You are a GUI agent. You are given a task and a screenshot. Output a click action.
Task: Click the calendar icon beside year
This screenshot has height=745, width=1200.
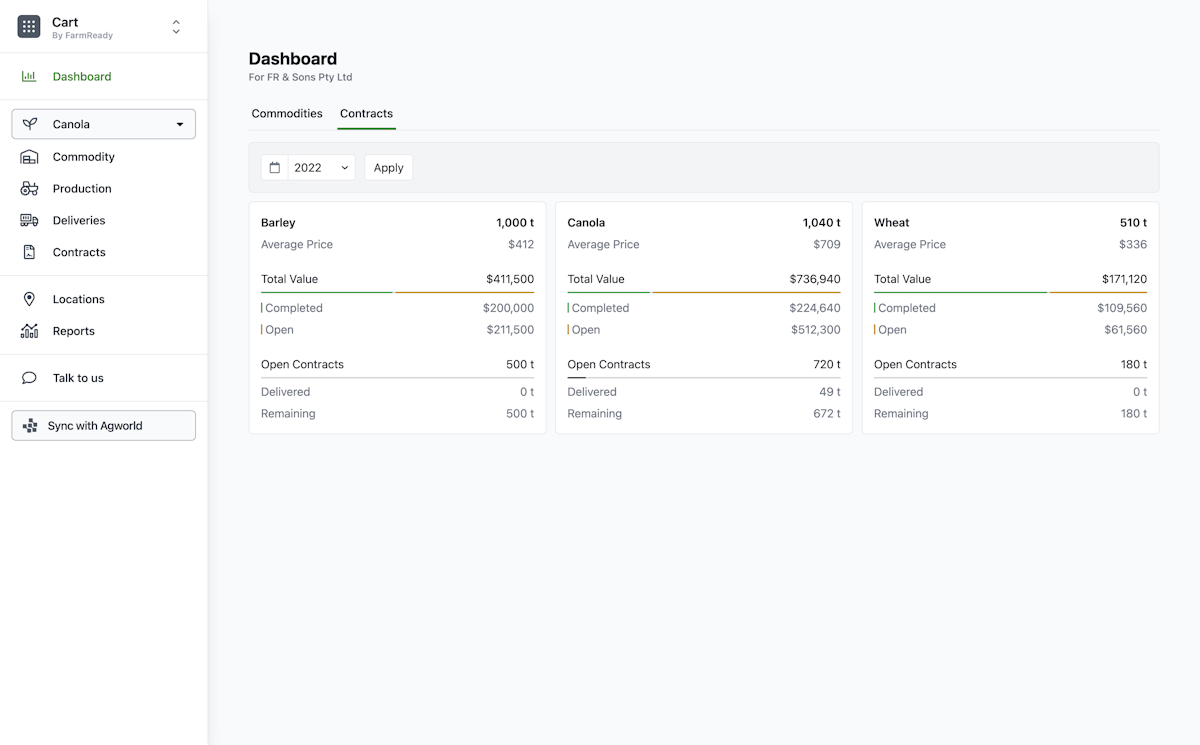(x=275, y=168)
